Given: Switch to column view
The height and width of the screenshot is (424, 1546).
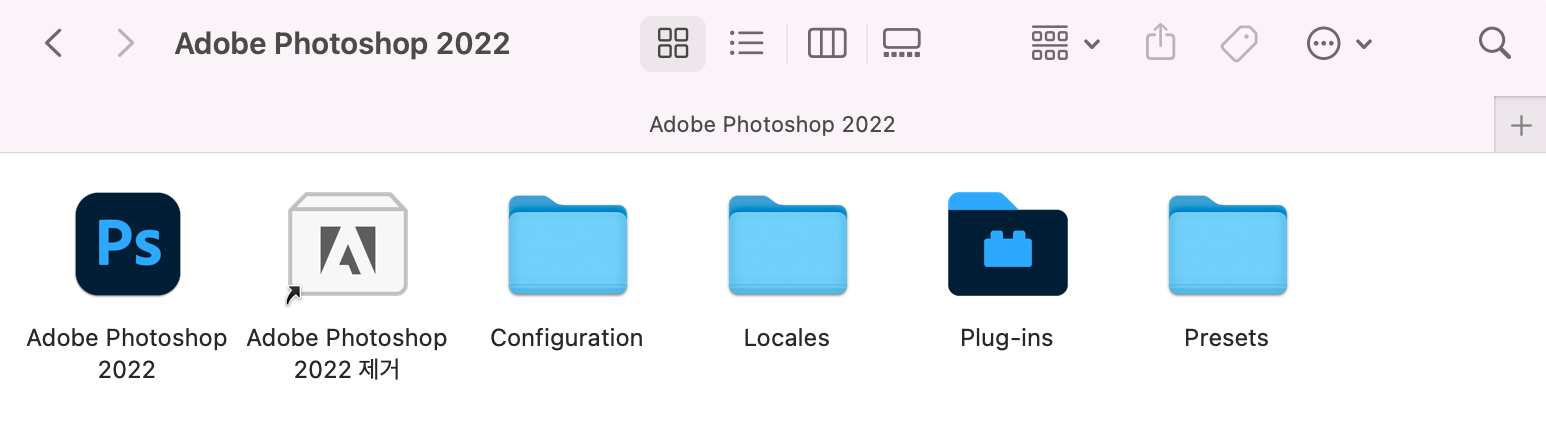Looking at the screenshot, I should coord(827,43).
